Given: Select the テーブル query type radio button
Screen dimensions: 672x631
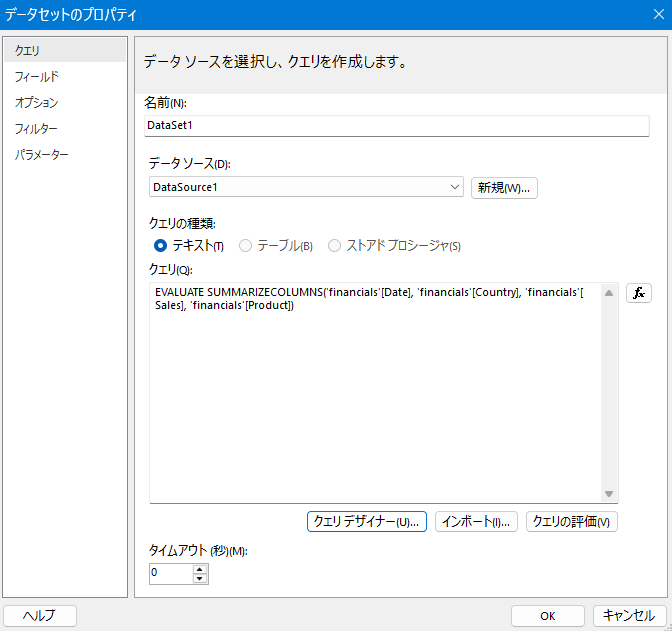Looking at the screenshot, I should pyautogui.click(x=245, y=246).
